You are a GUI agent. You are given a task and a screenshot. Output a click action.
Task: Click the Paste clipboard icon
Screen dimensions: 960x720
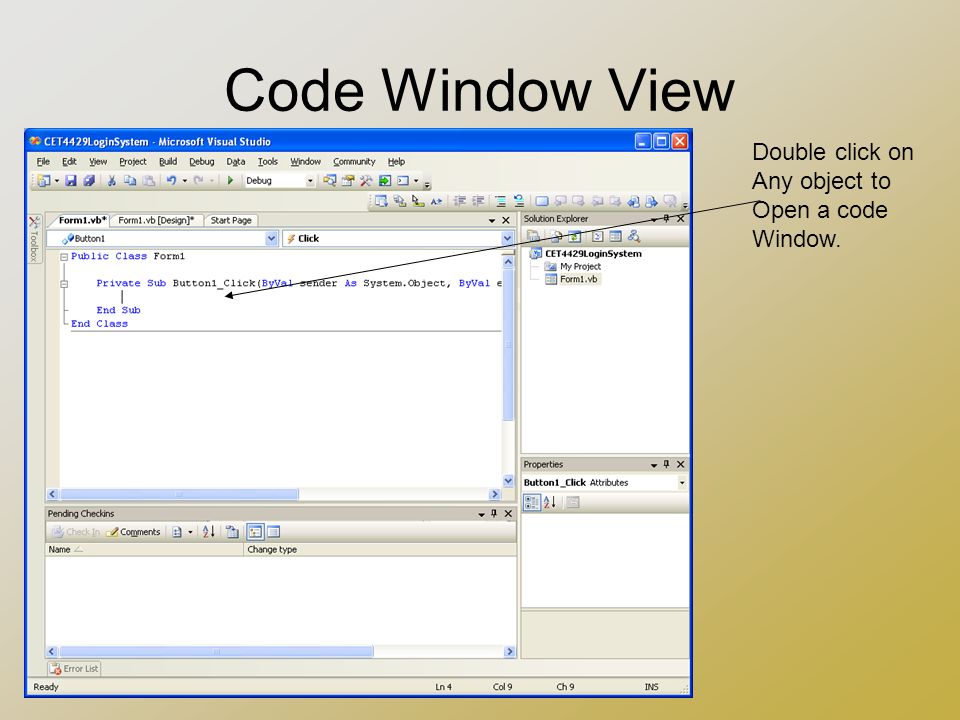pyautogui.click(x=148, y=181)
